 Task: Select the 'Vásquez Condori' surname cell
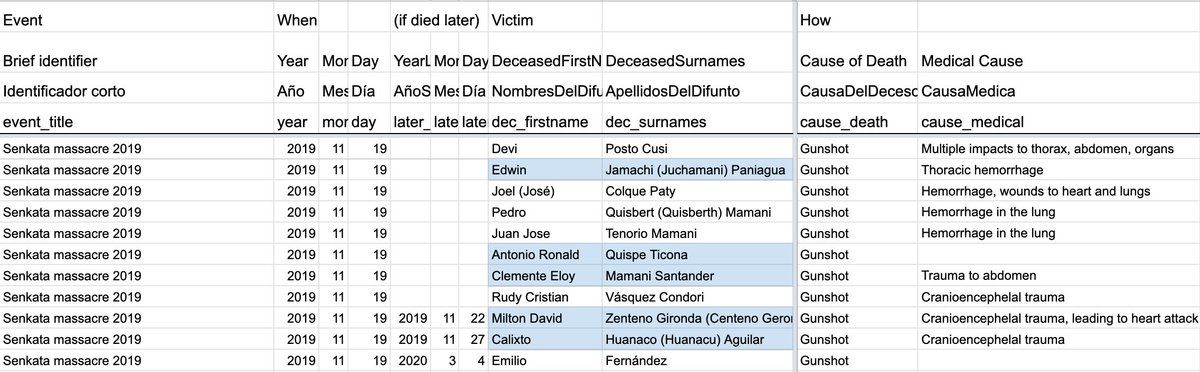click(x=697, y=297)
